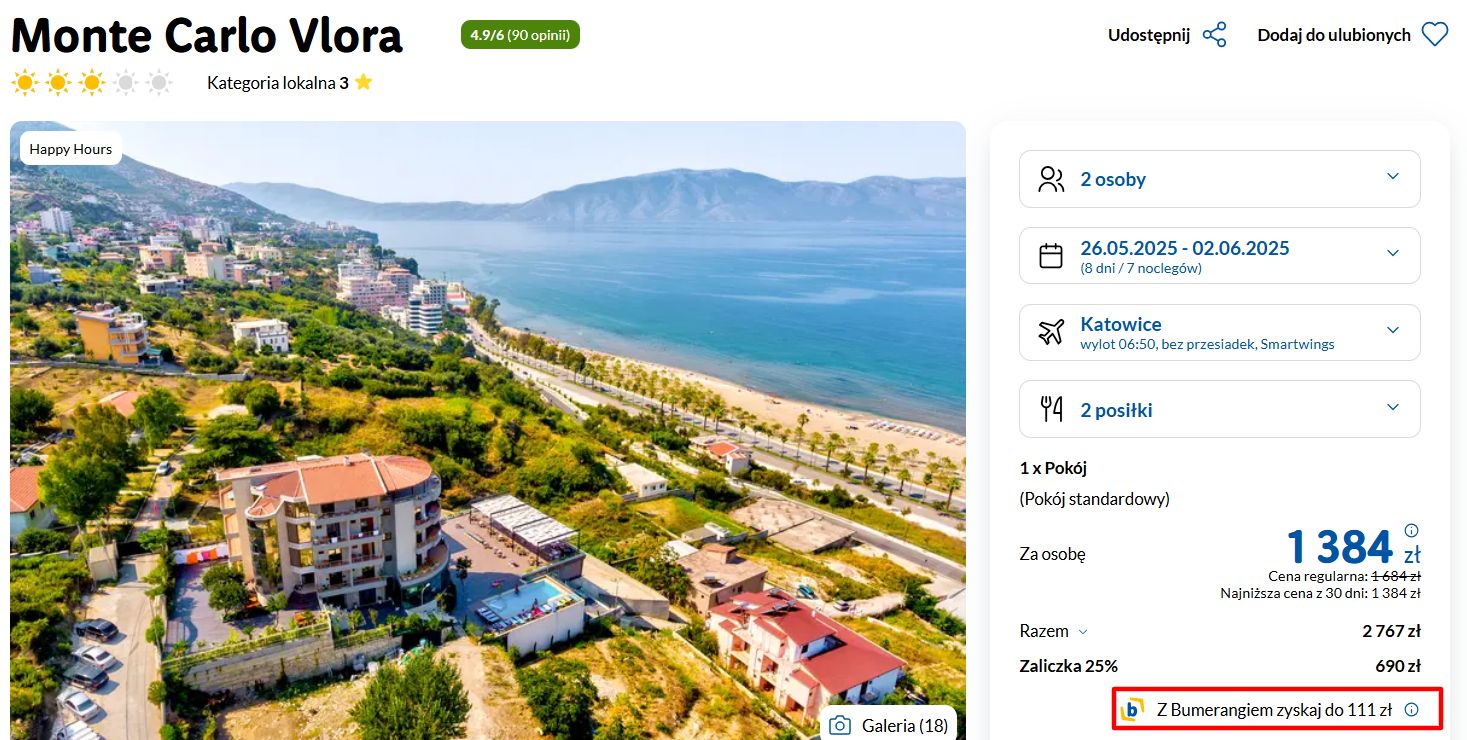Click the calendar icon in the date field

click(x=1051, y=256)
